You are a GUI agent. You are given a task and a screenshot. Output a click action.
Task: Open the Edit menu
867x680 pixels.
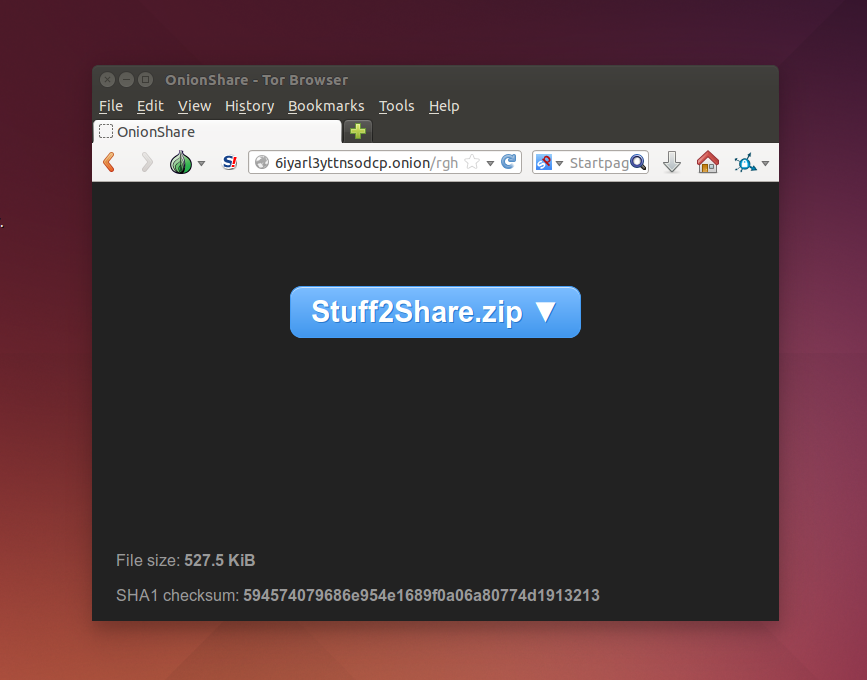point(150,106)
